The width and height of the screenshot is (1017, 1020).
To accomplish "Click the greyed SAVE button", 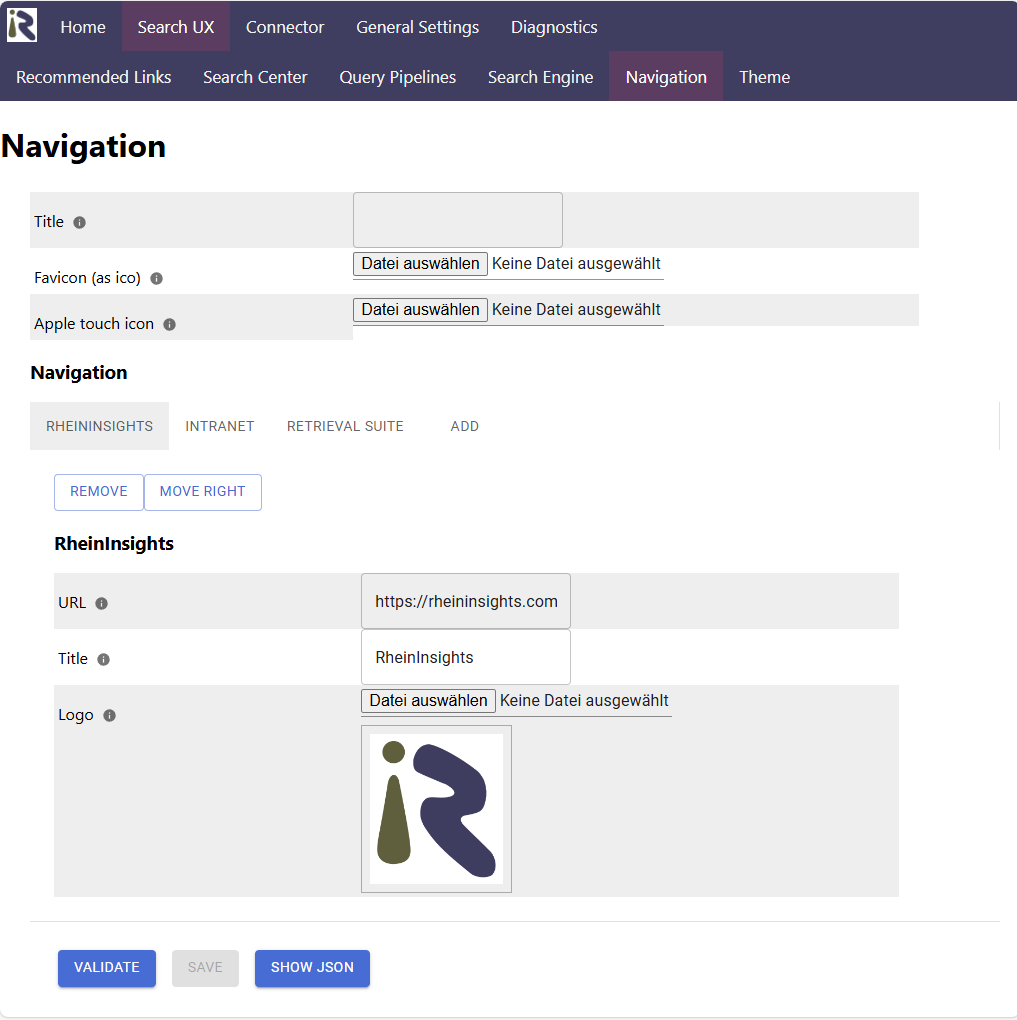I will tap(205, 968).
